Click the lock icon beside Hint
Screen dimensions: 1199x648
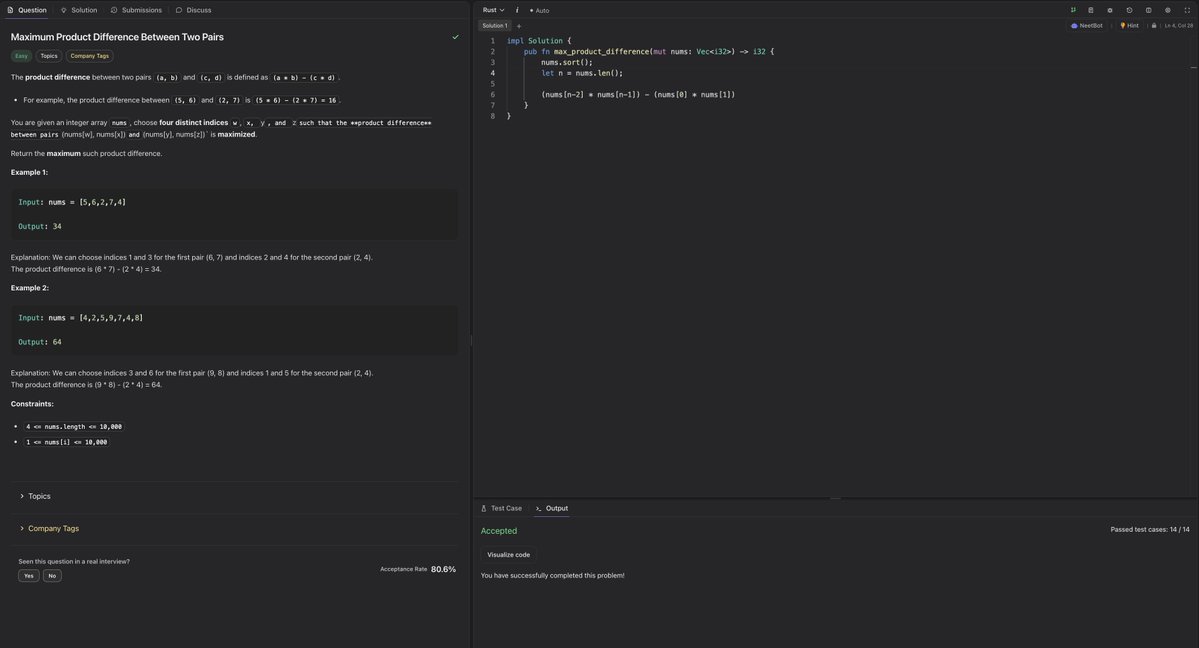1154,25
